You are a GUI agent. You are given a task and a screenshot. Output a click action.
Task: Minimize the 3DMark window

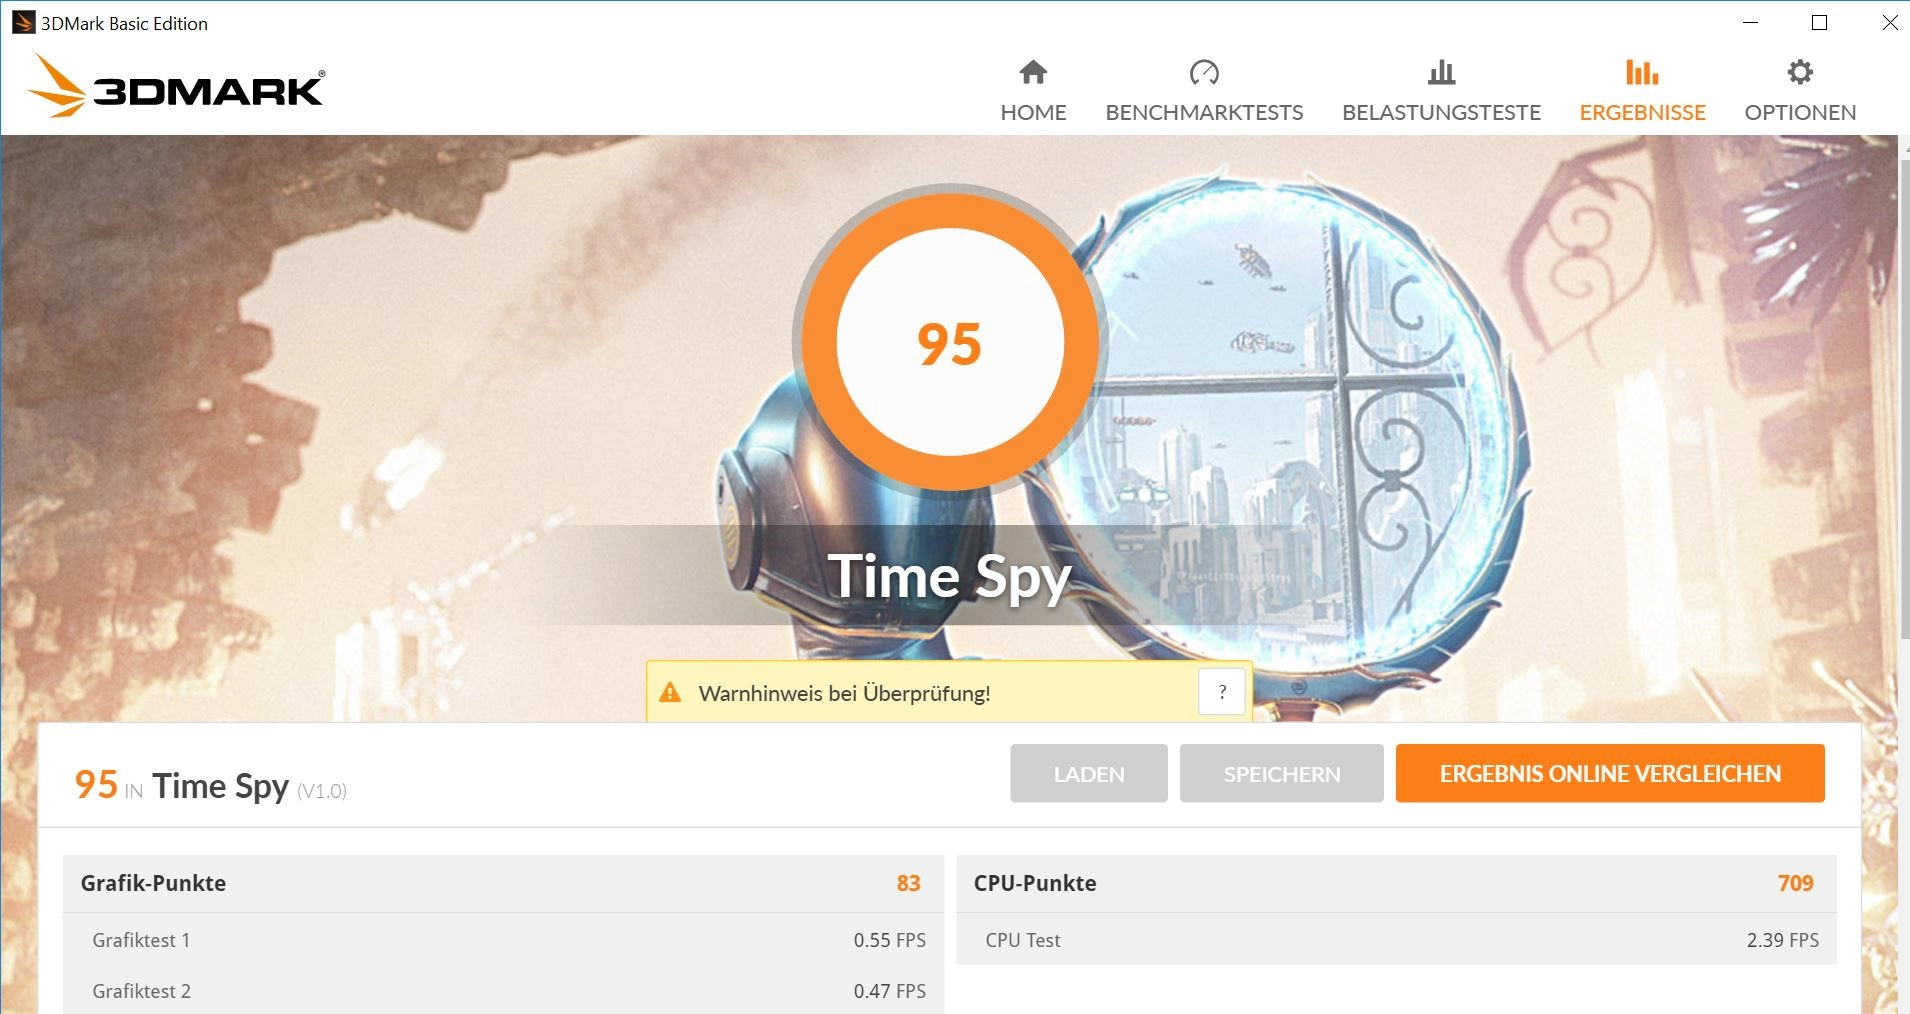(1750, 22)
